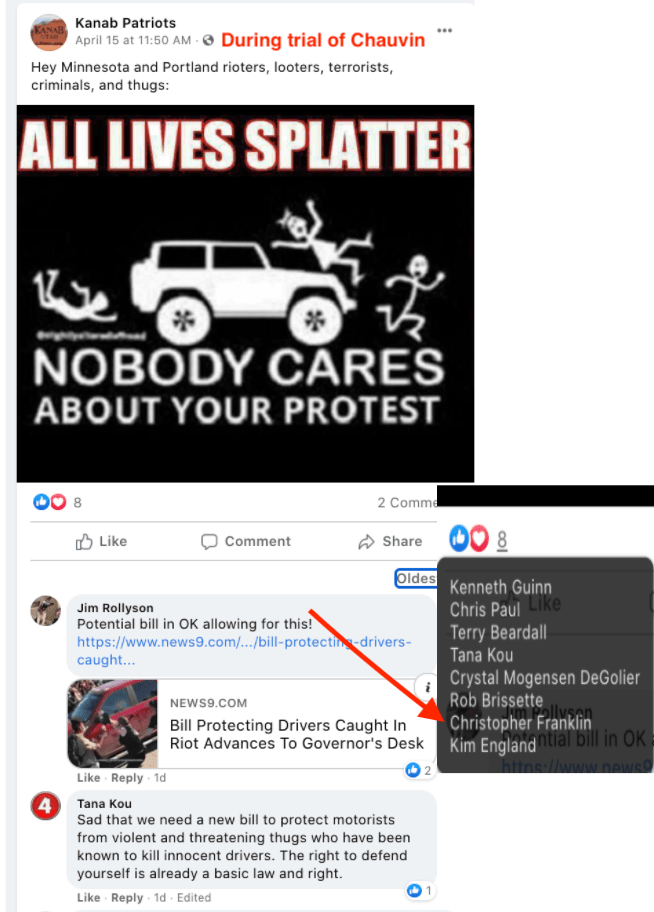
Task: Open the Oldest comment sorting dropdown
Action: (415, 578)
